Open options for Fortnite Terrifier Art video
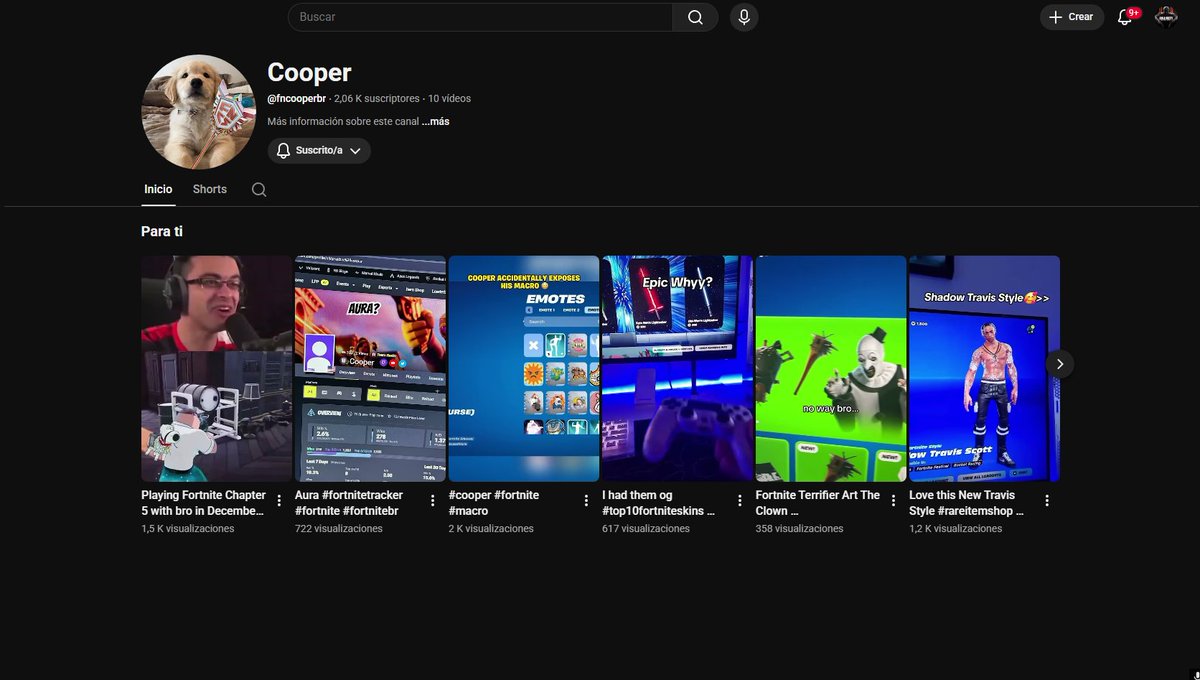This screenshot has height=680, width=1200. (893, 501)
